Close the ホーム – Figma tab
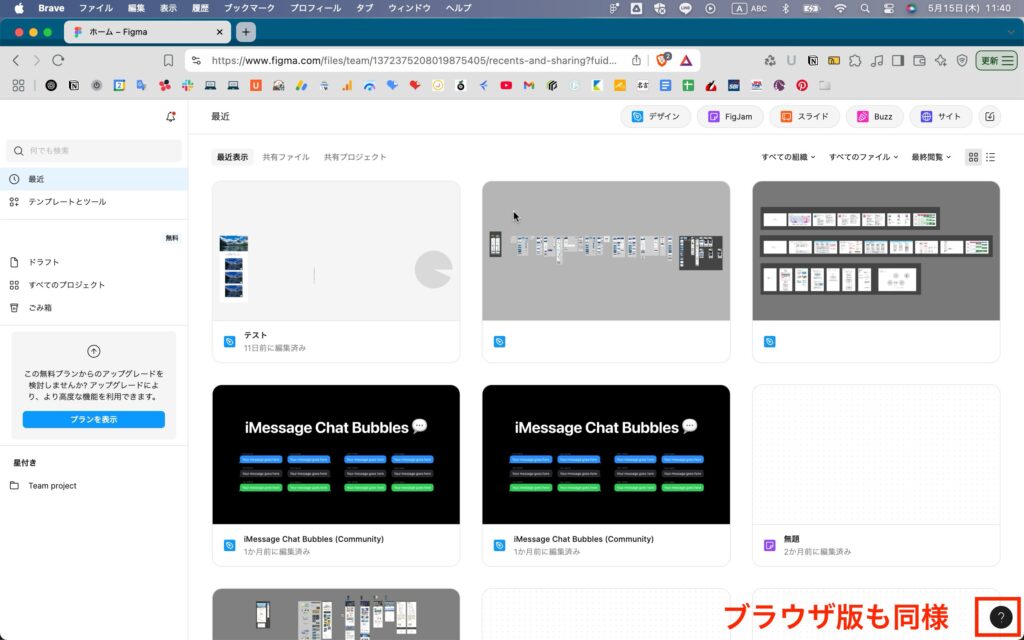This screenshot has height=640, width=1024. coord(219,32)
